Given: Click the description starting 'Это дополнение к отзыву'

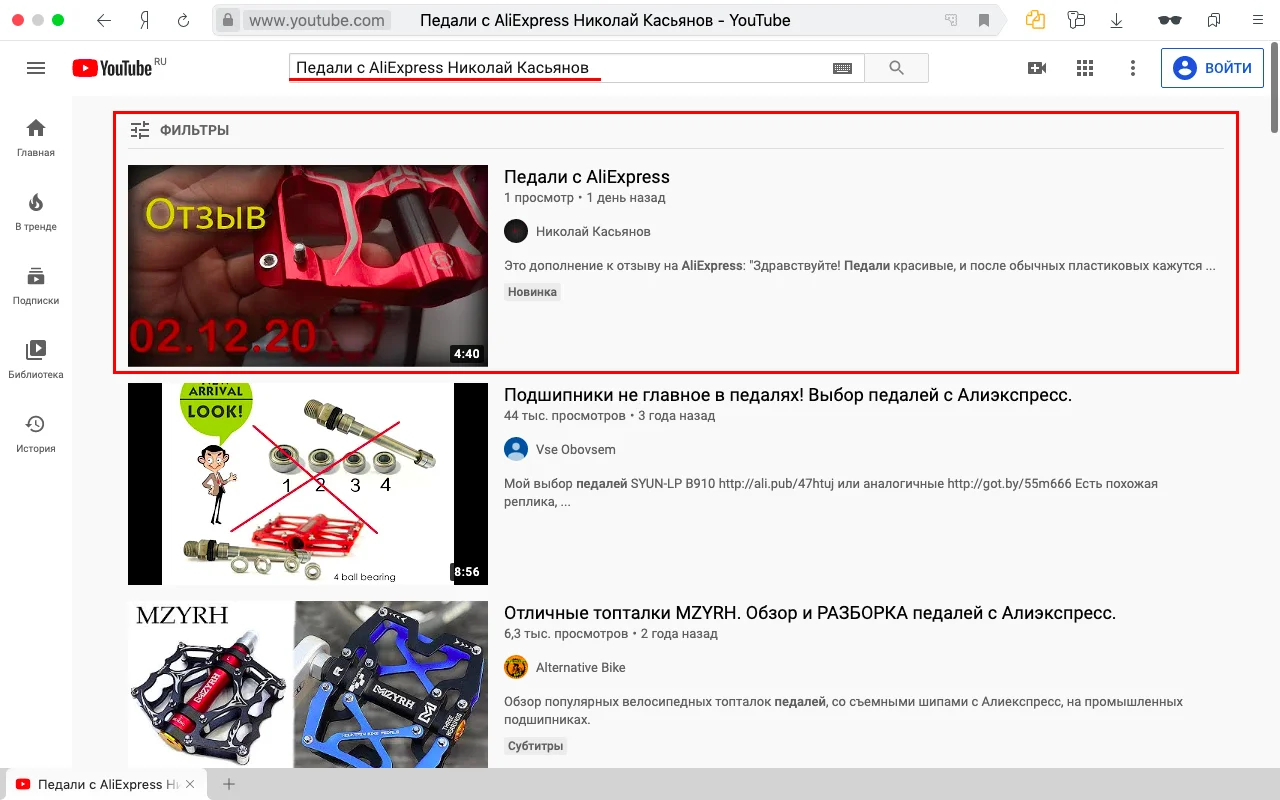Looking at the screenshot, I should (x=860, y=266).
